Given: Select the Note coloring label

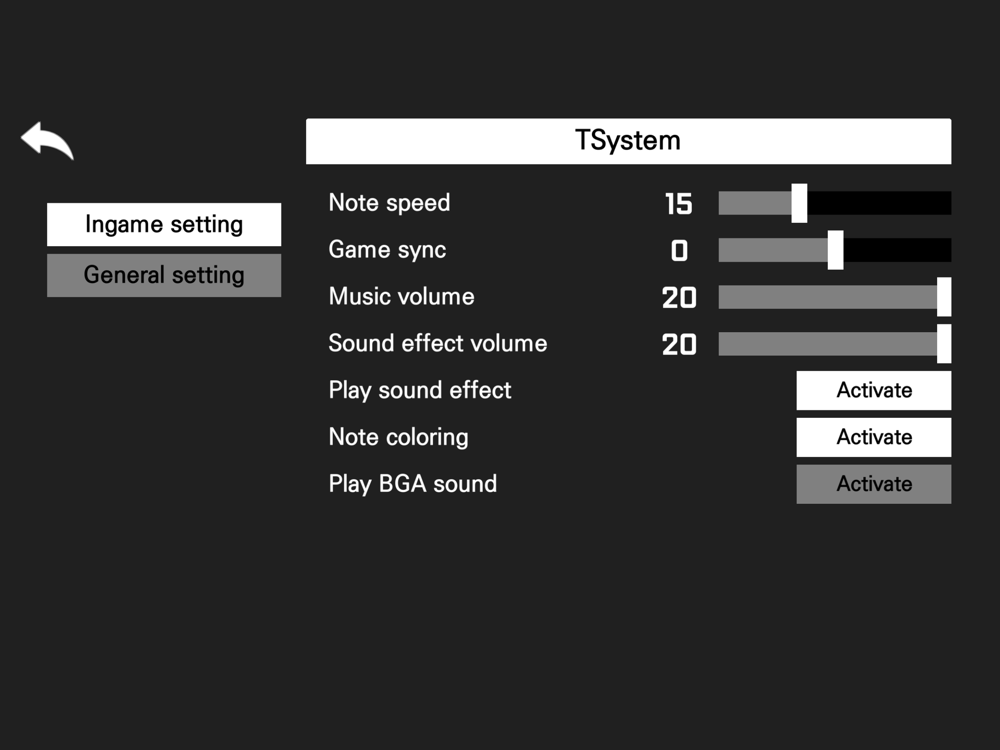Looking at the screenshot, I should 398,437.
